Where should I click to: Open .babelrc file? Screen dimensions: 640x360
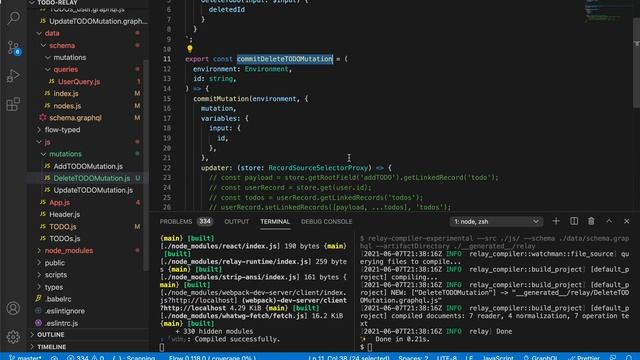coord(58,299)
